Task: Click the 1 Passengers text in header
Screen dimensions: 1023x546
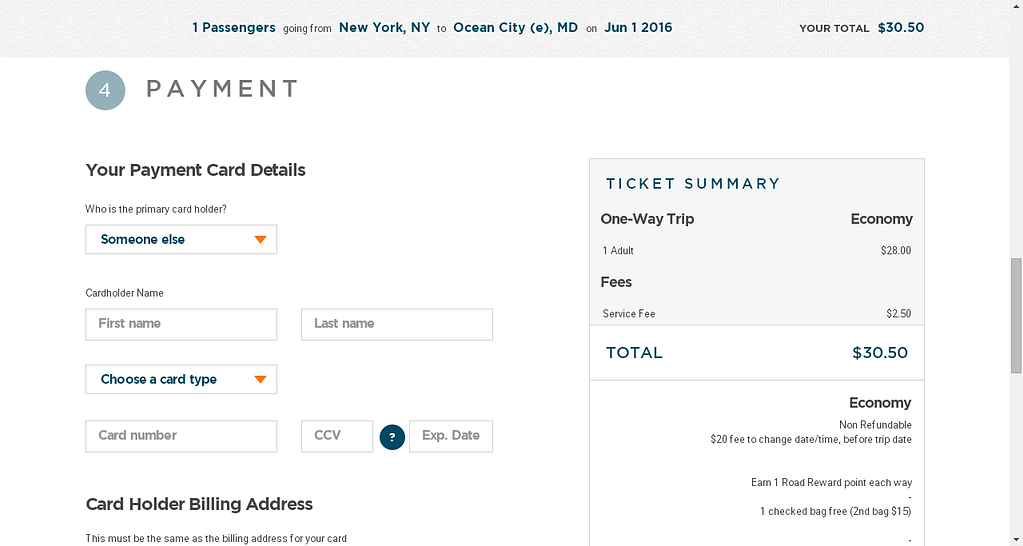Action: coord(234,28)
